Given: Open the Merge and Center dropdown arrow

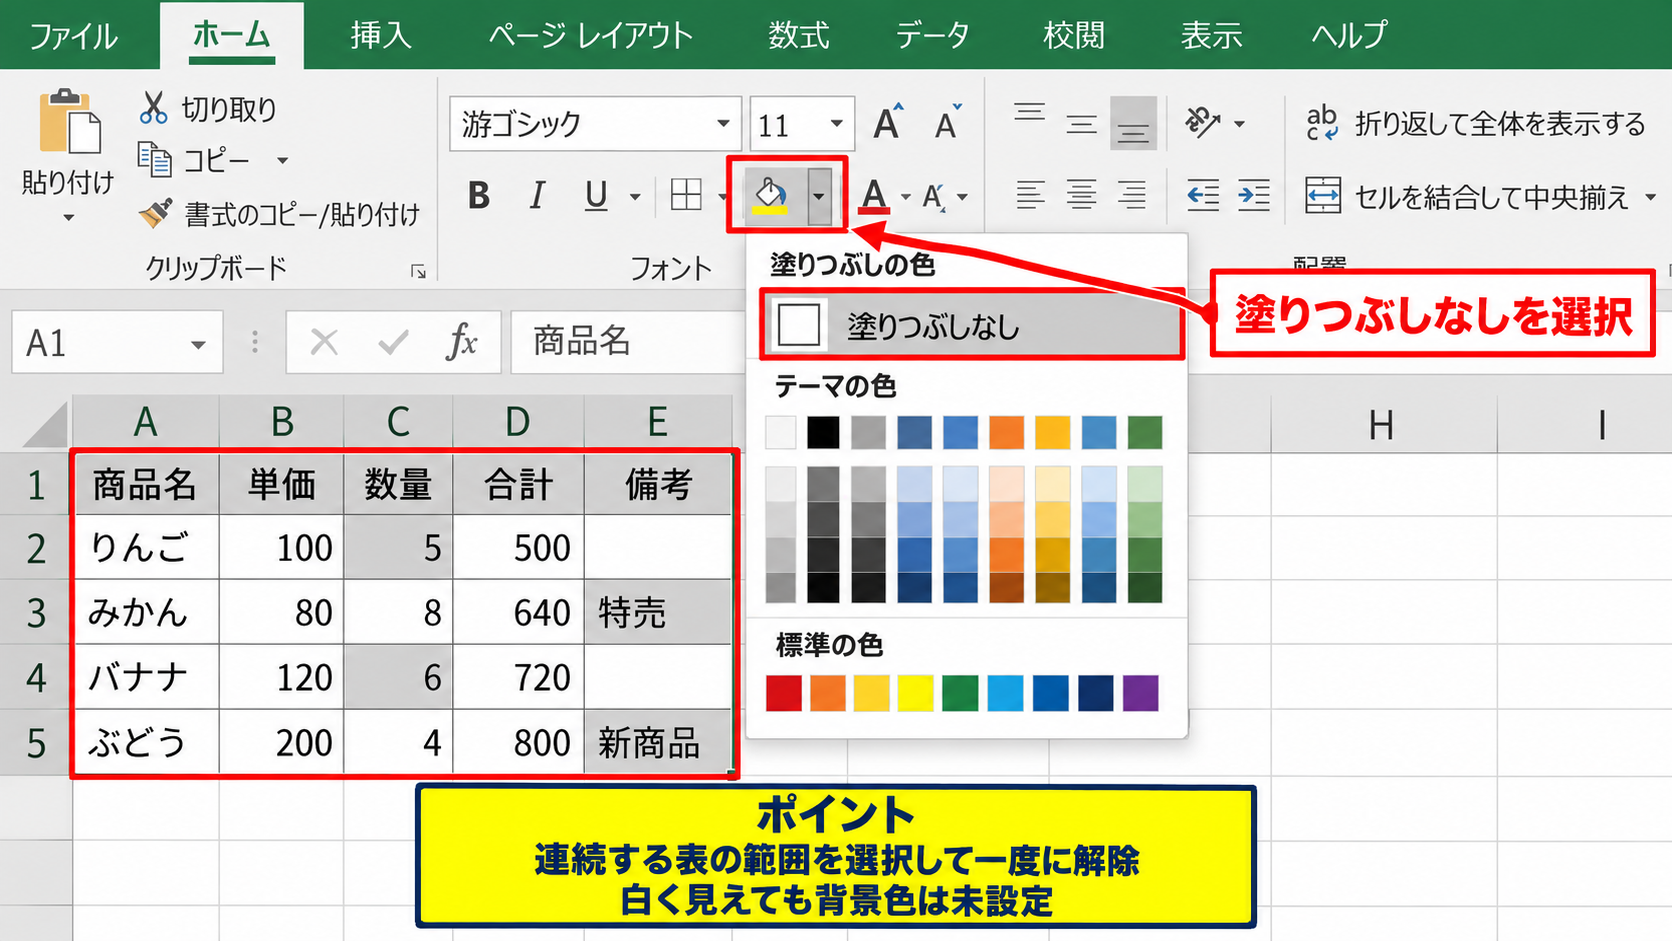Looking at the screenshot, I should (x=1650, y=197).
